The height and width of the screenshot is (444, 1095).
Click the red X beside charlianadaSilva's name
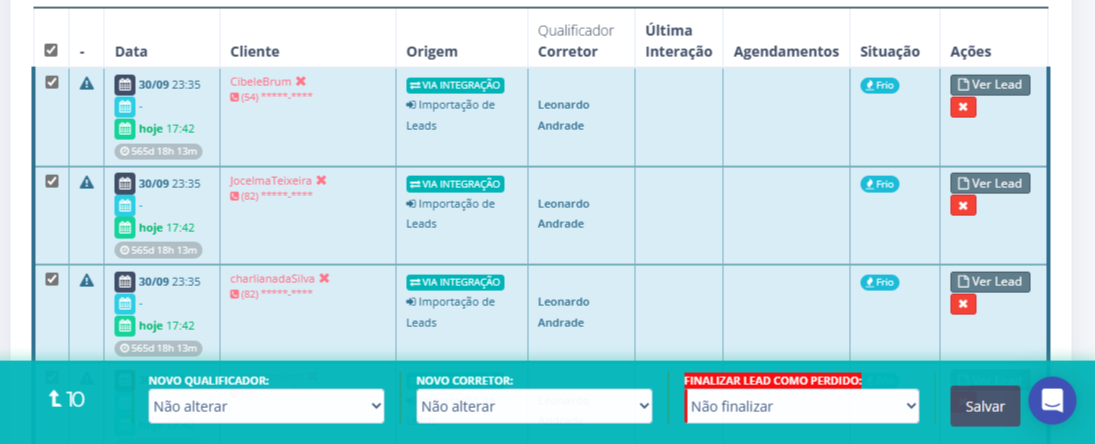324,279
